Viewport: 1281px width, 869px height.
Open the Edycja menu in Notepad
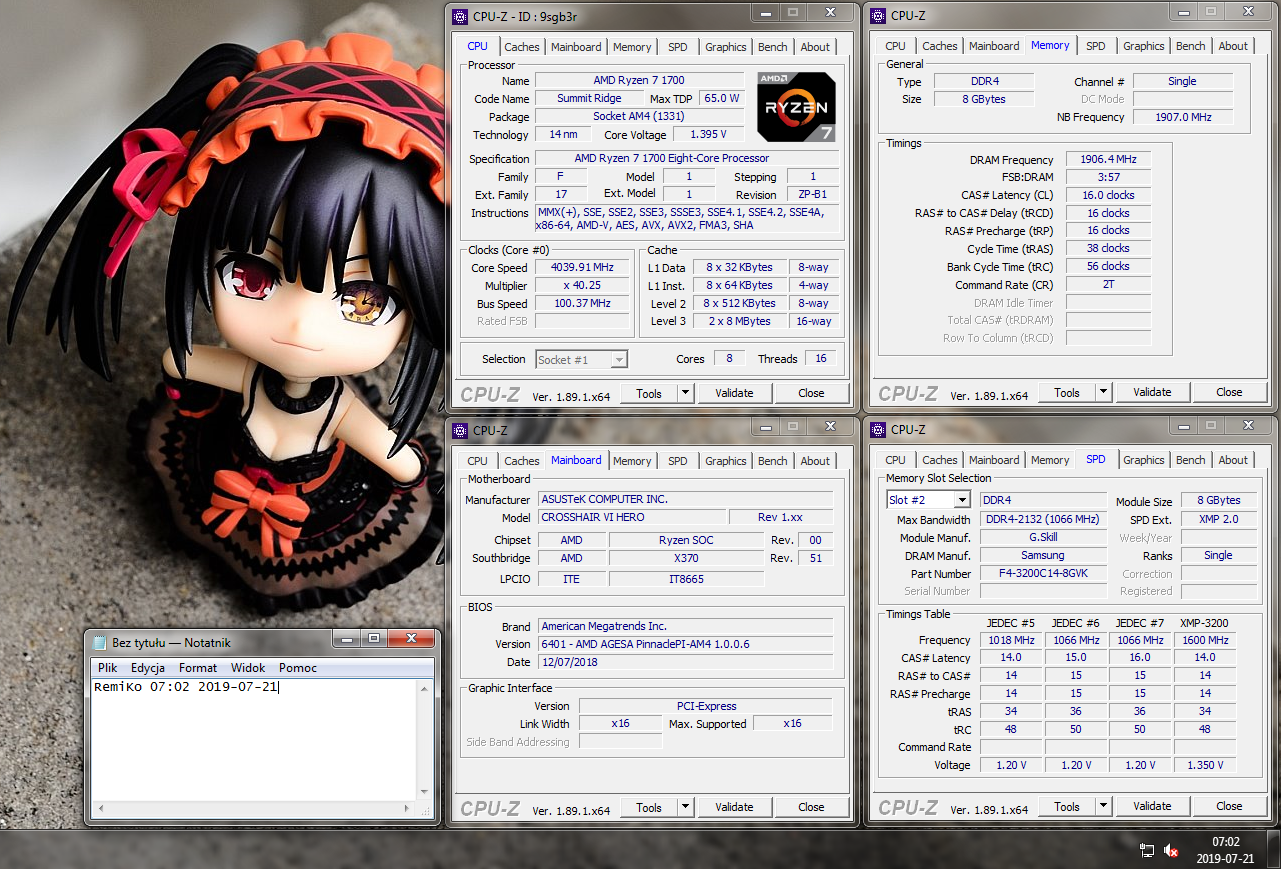[x=148, y=668]
